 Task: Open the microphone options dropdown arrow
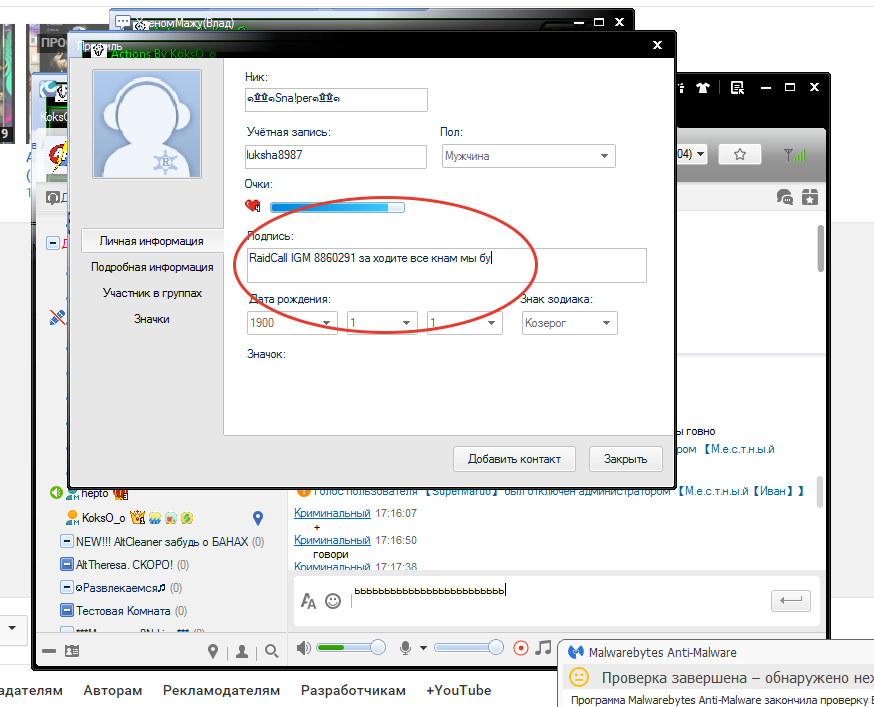pos(424,648)
